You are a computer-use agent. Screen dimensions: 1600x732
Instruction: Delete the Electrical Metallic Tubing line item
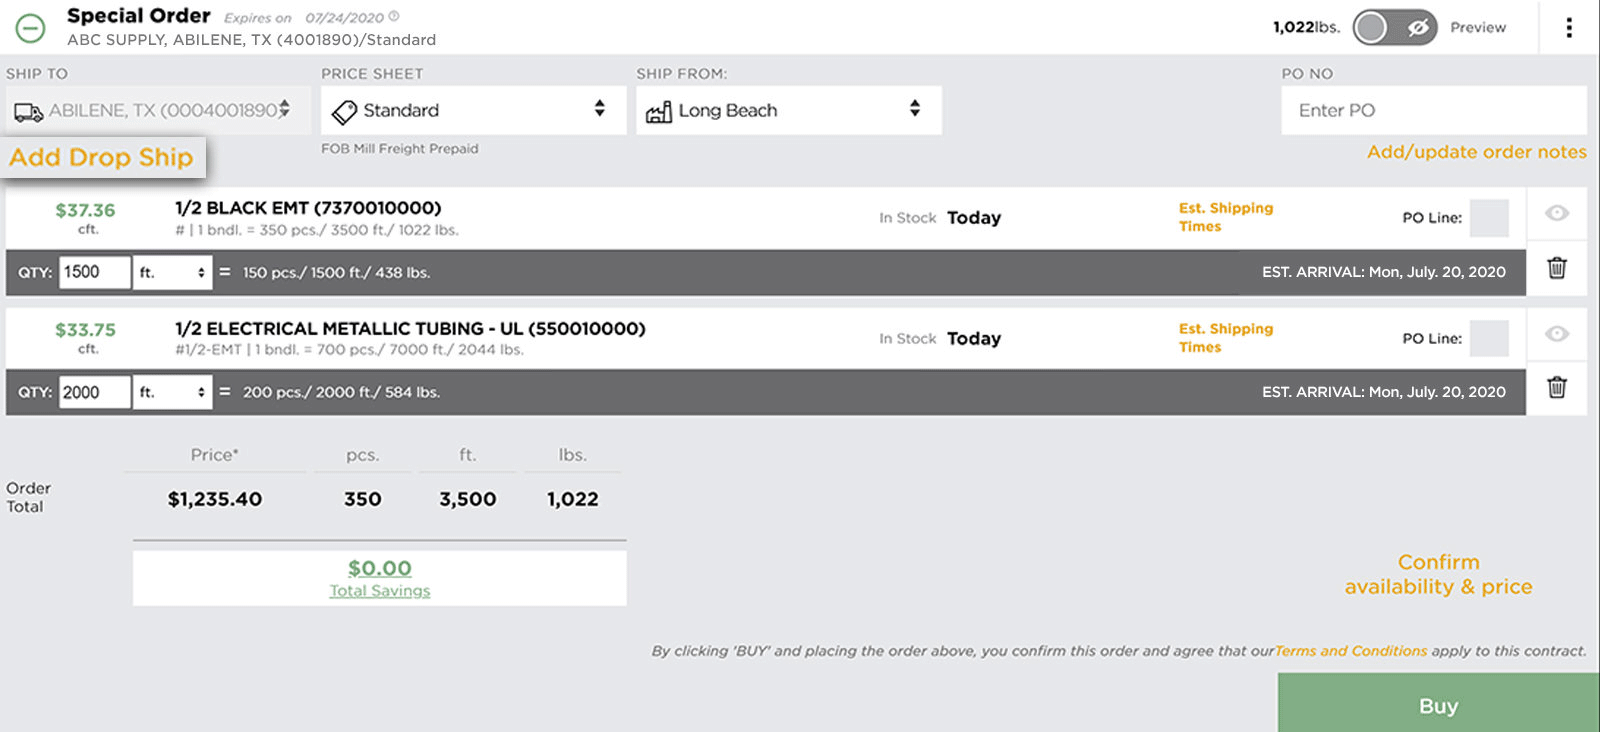click(1556, 388)
